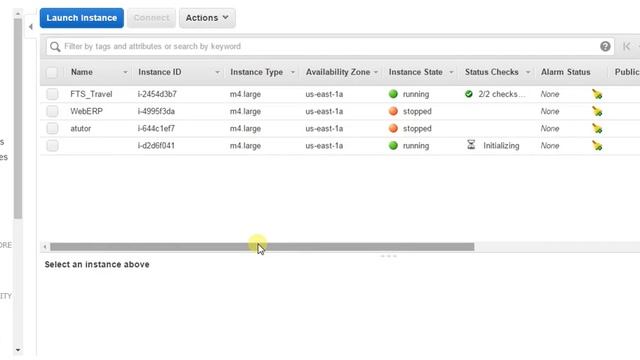This screenshot has width=640, height=360.
Task: Click the magnifier icon in filter box
Action: [55, 47]
